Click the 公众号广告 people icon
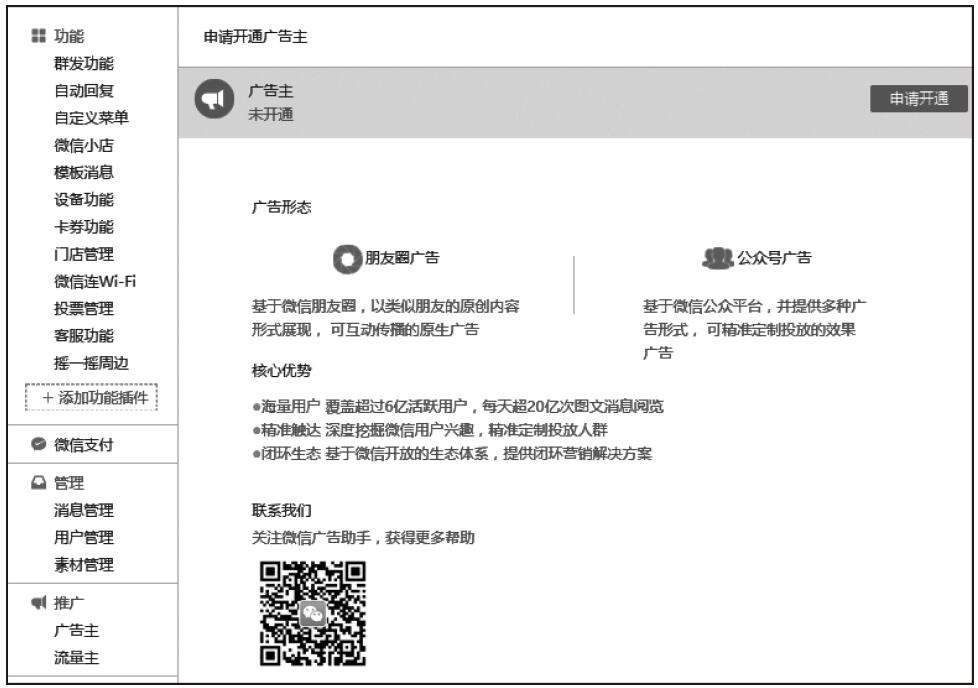This screenshot has width=978, height=688. (x=717, y=258)
